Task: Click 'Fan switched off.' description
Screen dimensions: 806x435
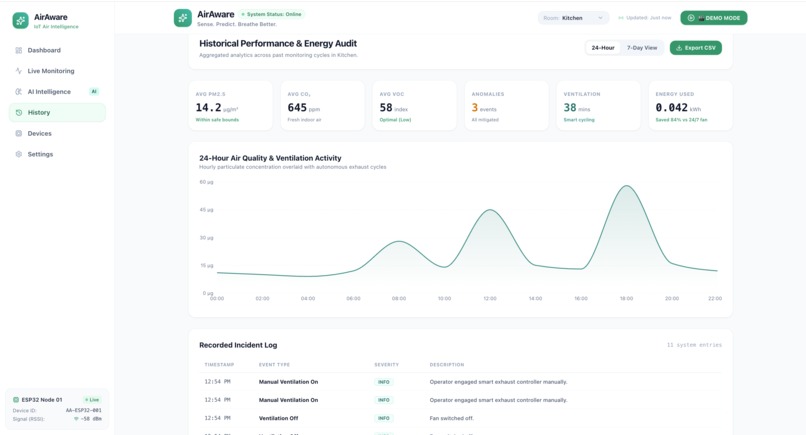Action: coord(451,418)
